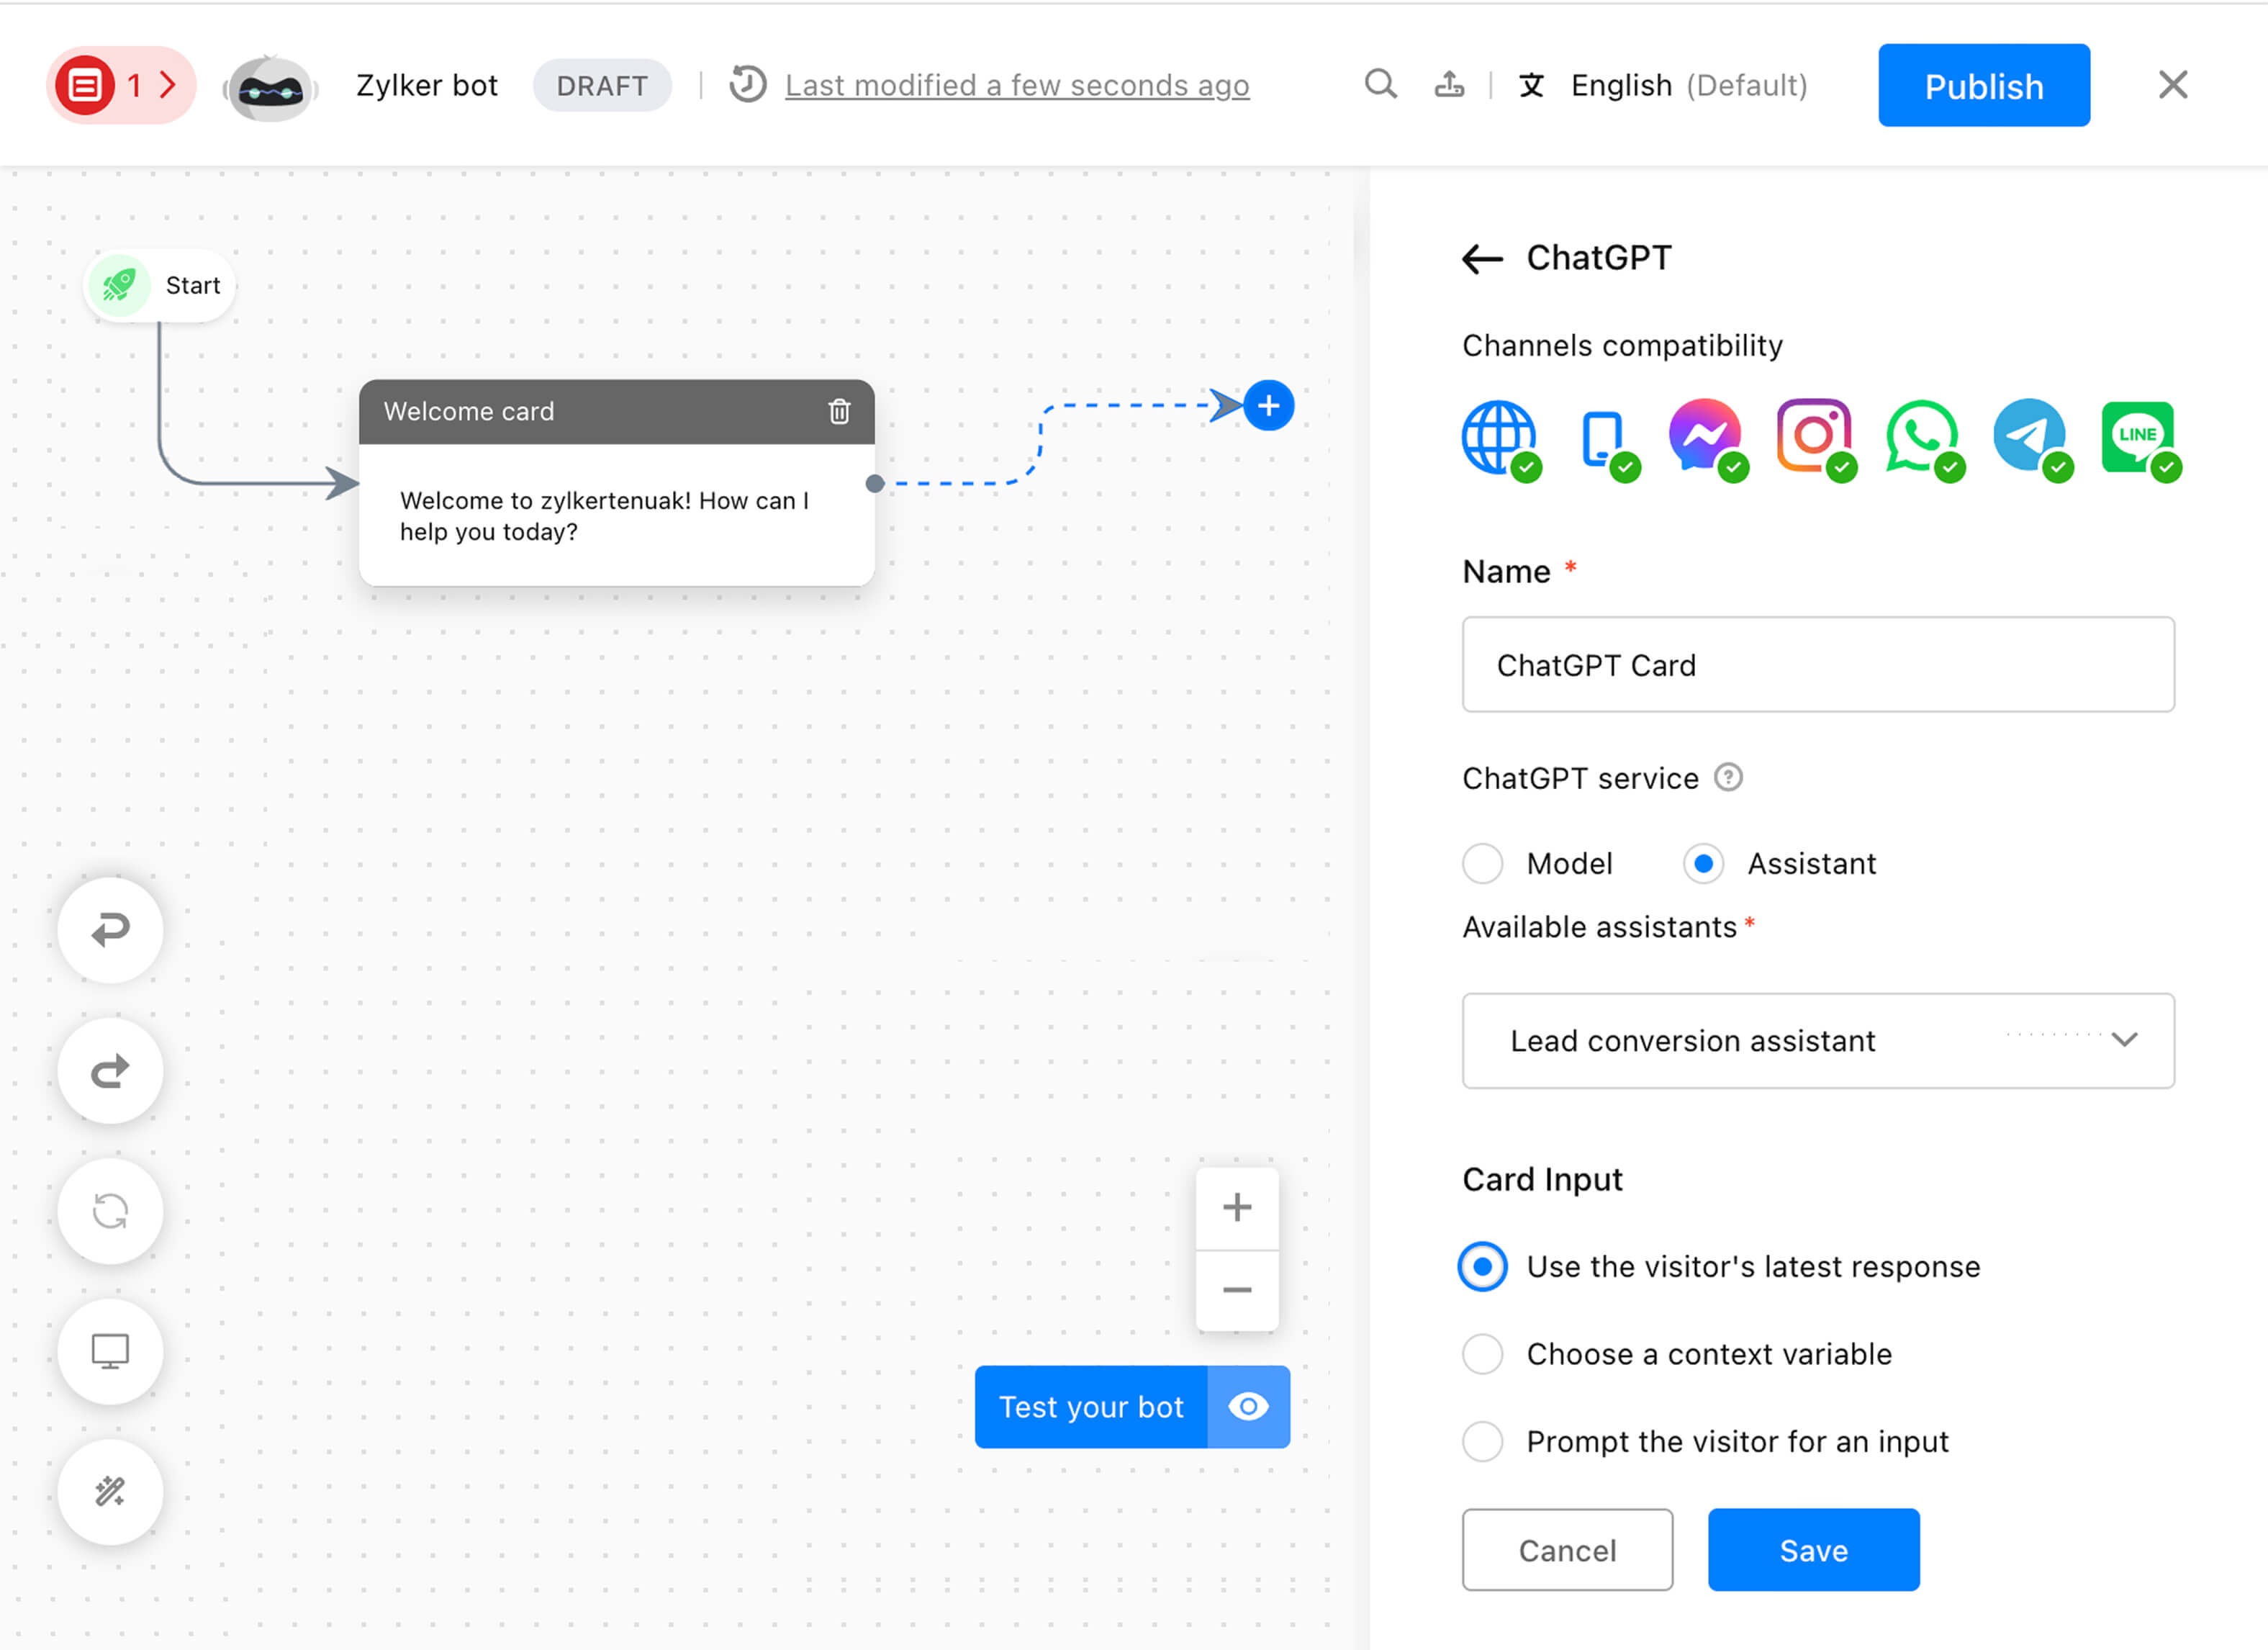The image size is (2268, 1650).
Task: Click the redo icon in the left toolbar
Action: pos(110,1070)
